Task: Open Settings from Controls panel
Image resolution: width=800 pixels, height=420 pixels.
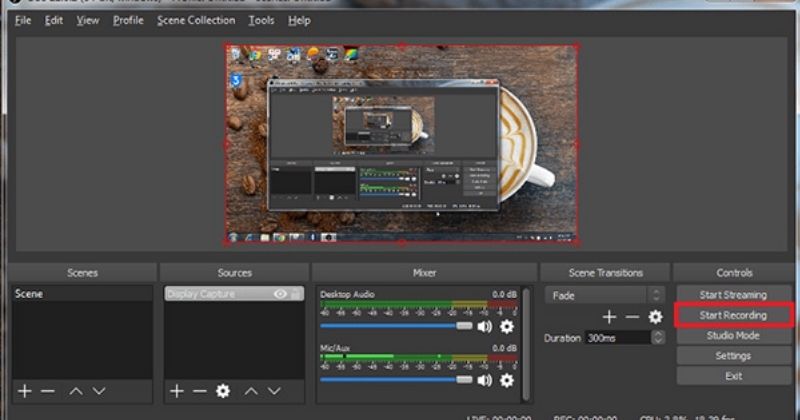Action: coord(733,356)
